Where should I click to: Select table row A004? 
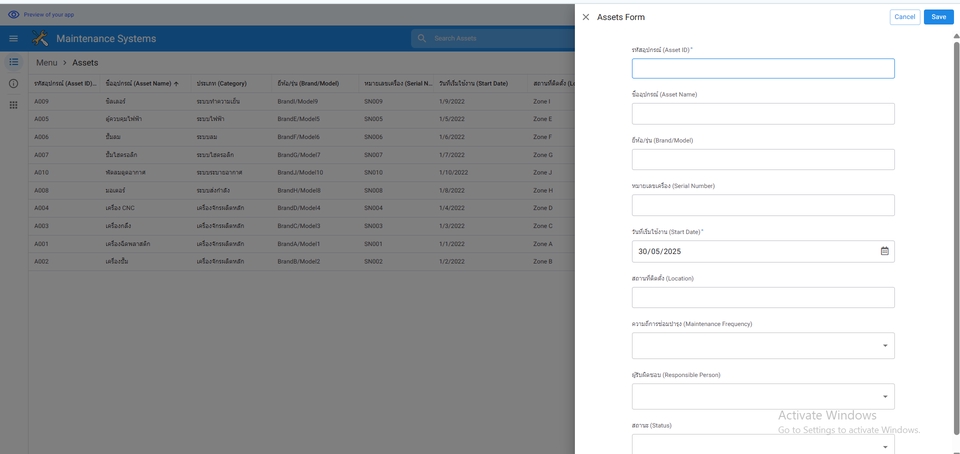click(302, 208)
